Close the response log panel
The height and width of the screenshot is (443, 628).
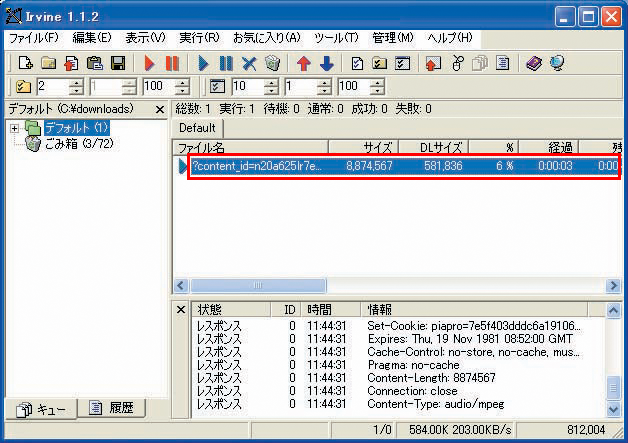click(181, 309)
